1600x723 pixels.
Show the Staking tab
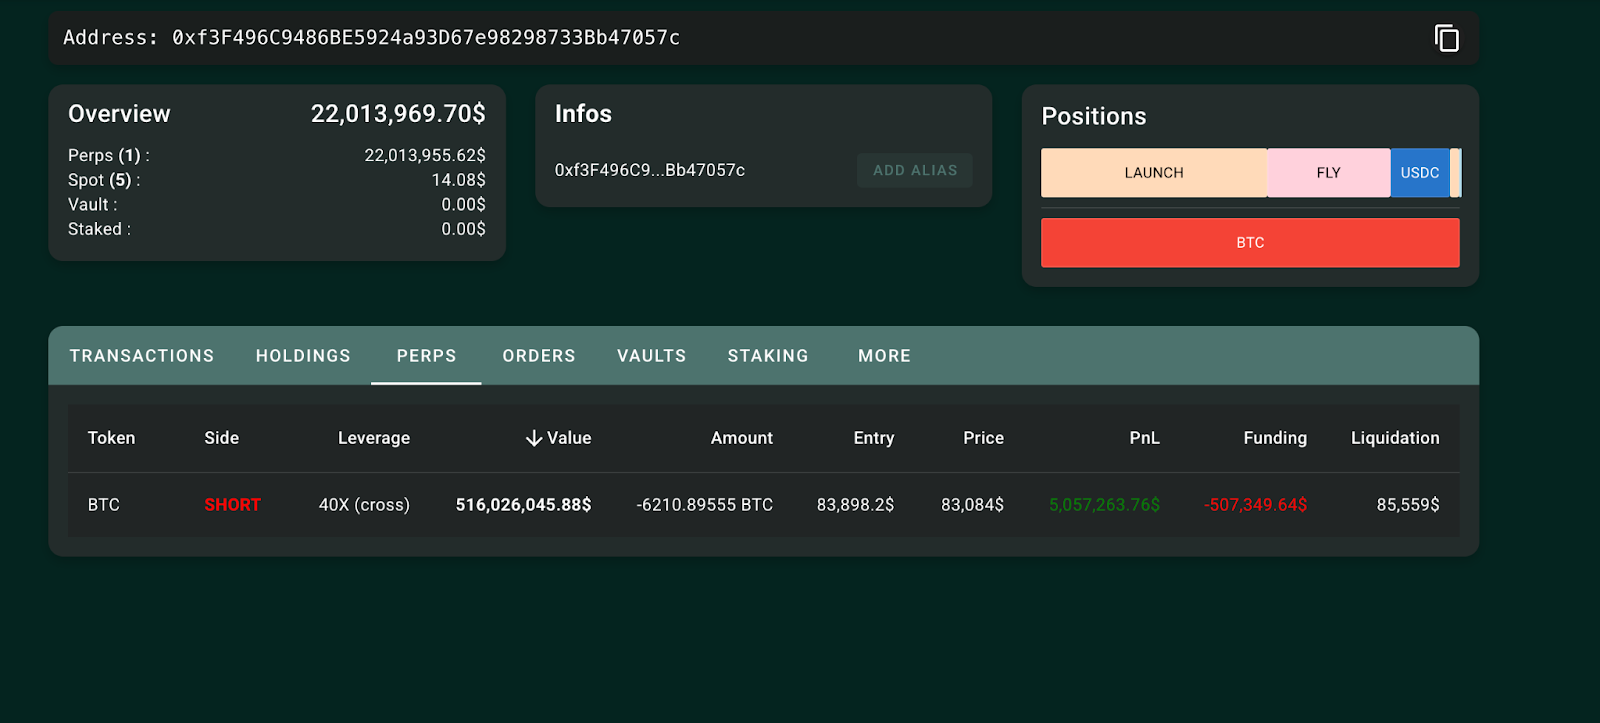coord(768,356)
